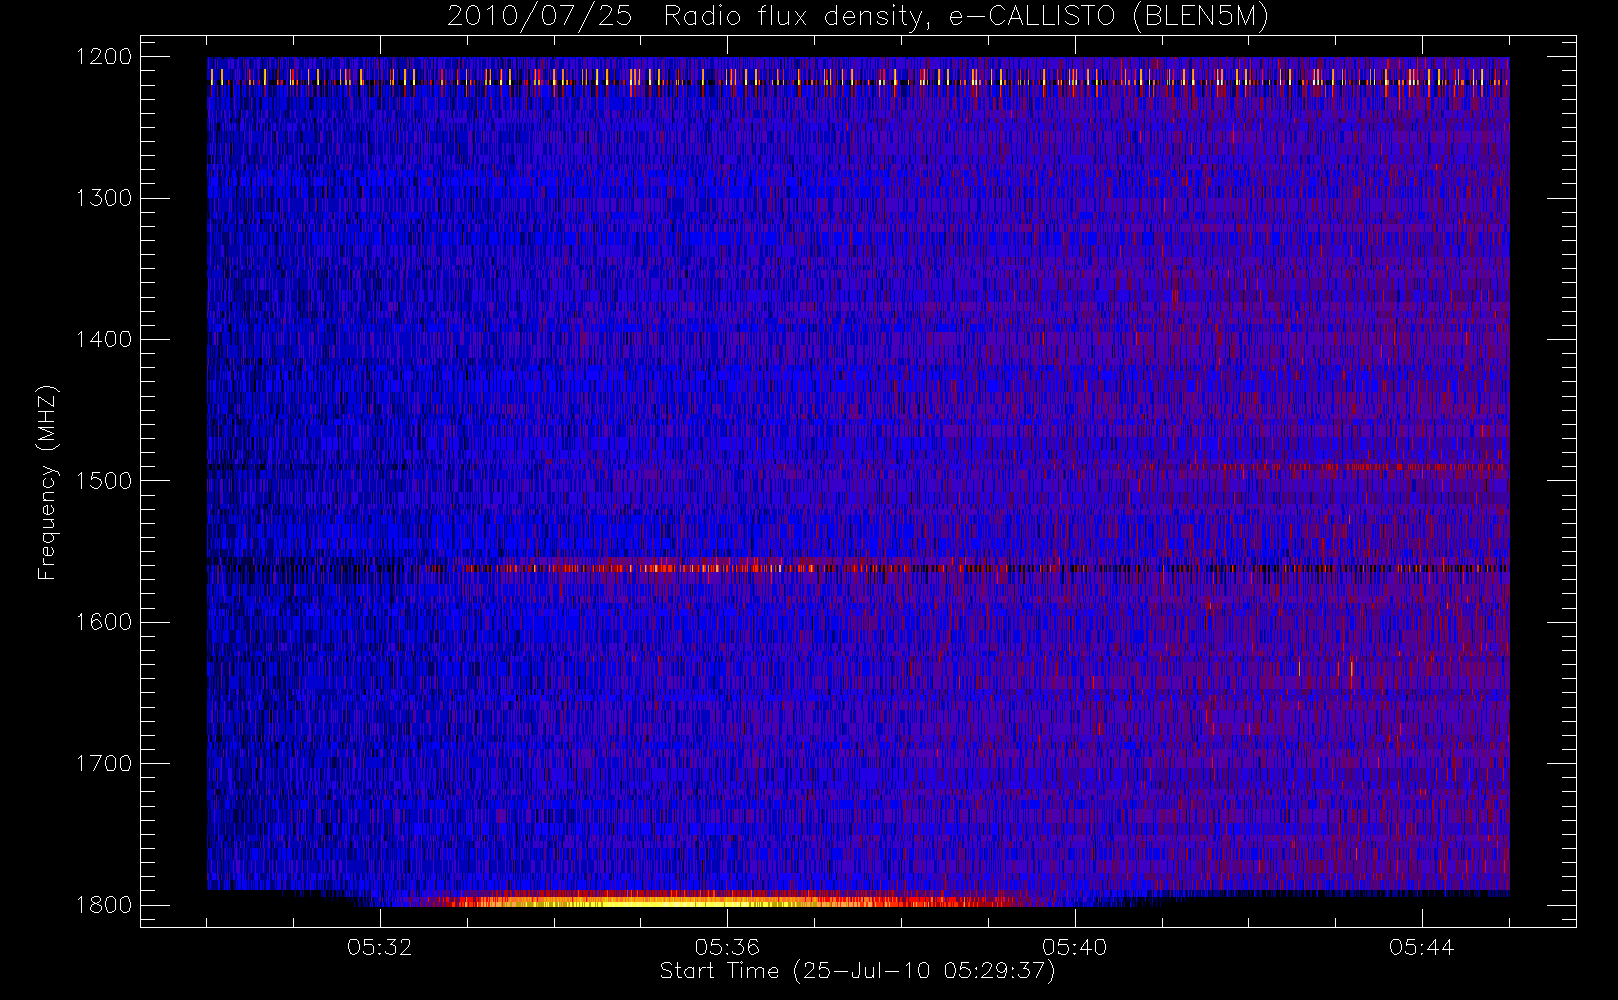The width and height of the screenshot is (1618, 1000).
Task: Click the 05:40 time tick label
Action: (1074, 947)
